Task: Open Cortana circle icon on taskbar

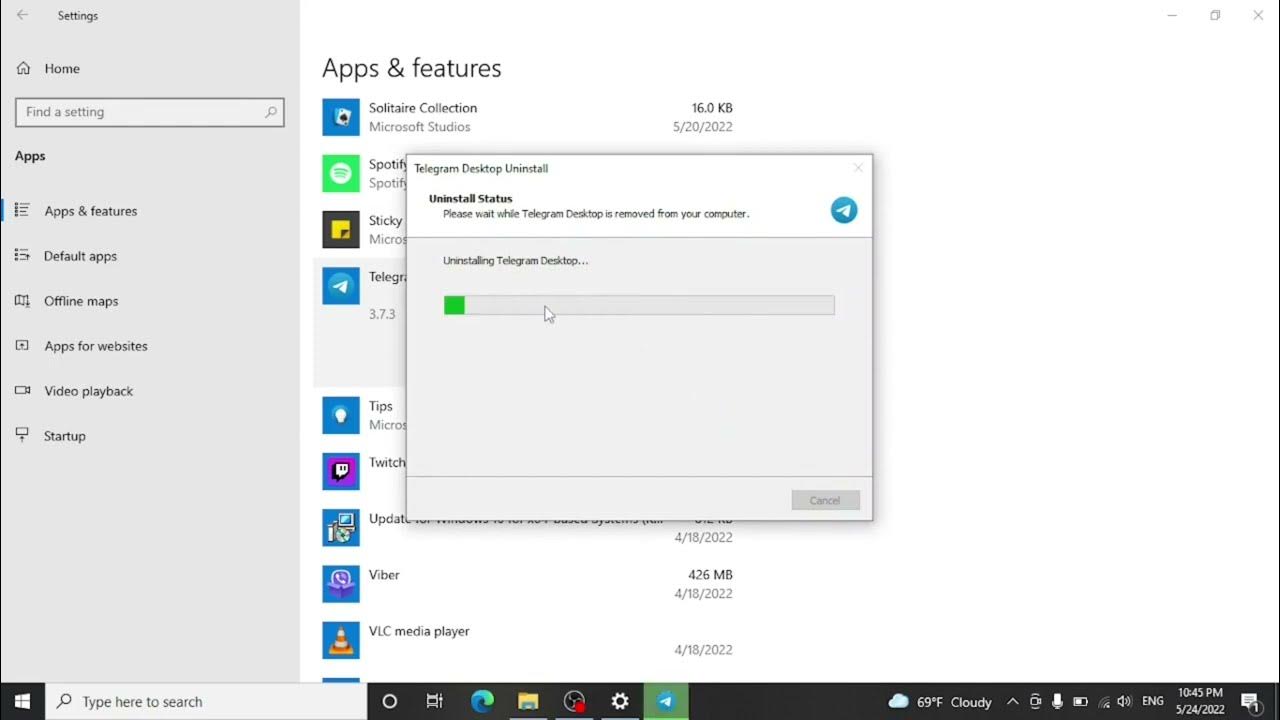Action: (390, 701)
